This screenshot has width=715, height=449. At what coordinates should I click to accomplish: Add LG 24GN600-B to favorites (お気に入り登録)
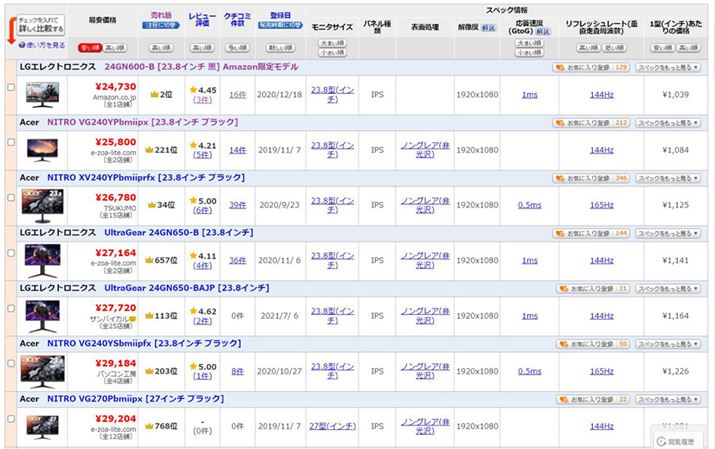tap(590, 67)
